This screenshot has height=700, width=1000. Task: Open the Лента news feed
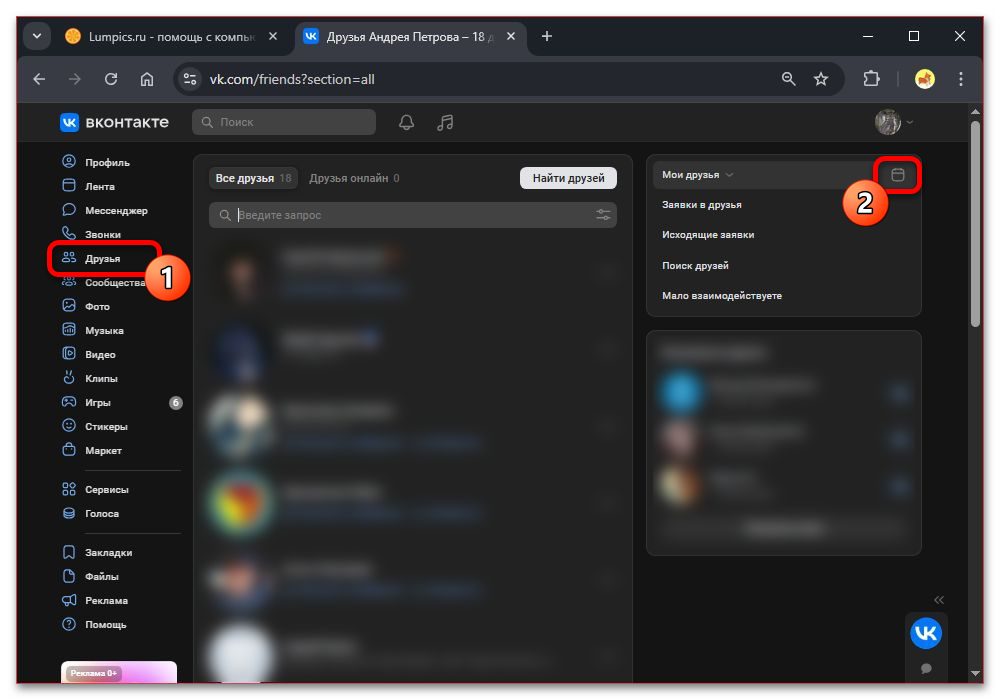point(89,186)
